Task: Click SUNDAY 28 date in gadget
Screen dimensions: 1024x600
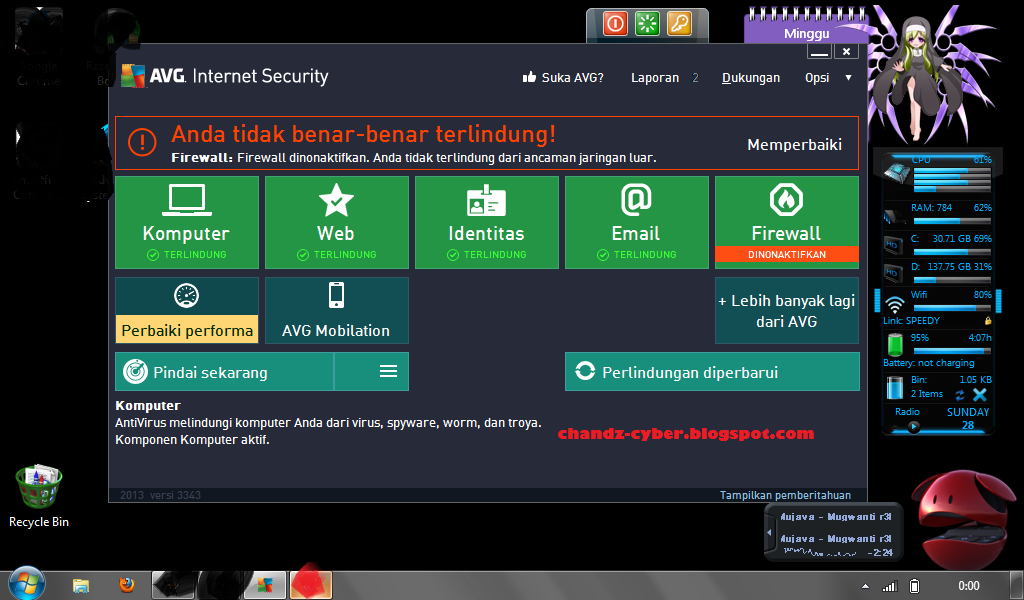Action: pyautogui.click(x=968, y=418)
